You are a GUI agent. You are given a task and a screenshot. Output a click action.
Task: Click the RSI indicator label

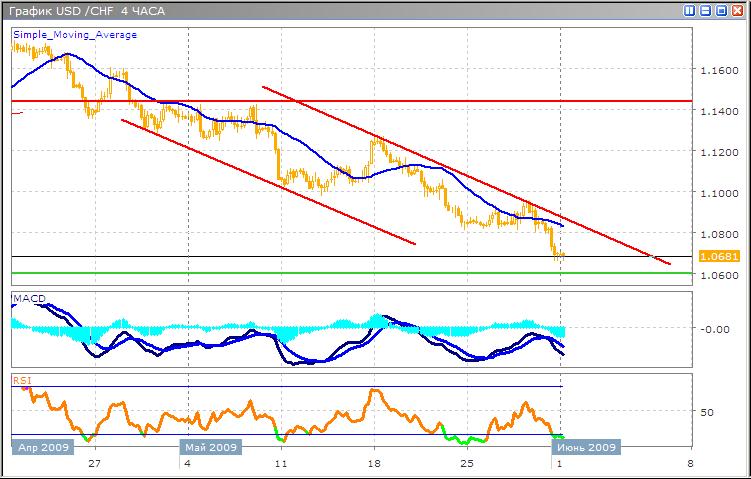click(21, 380)
